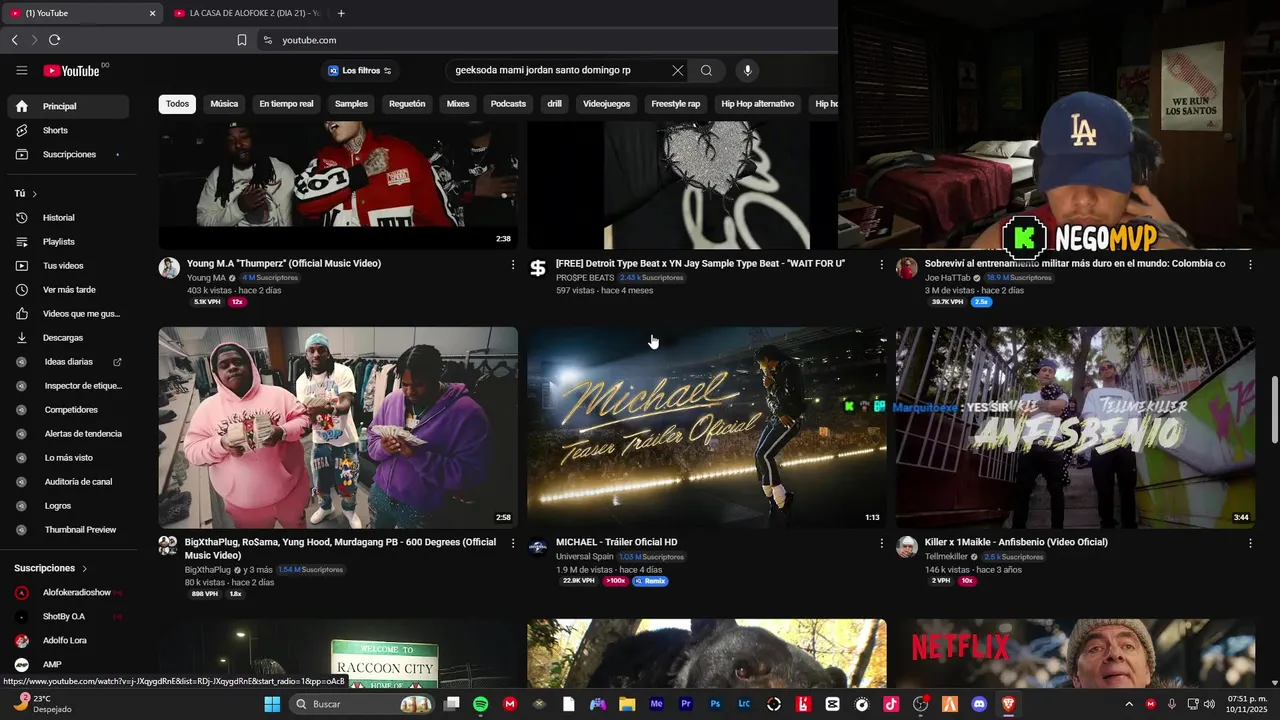Viewport: 1280px width, 720px height.
Task: Play the MICHAEL teaser trailer thumbnail
Action: point(707,427)
